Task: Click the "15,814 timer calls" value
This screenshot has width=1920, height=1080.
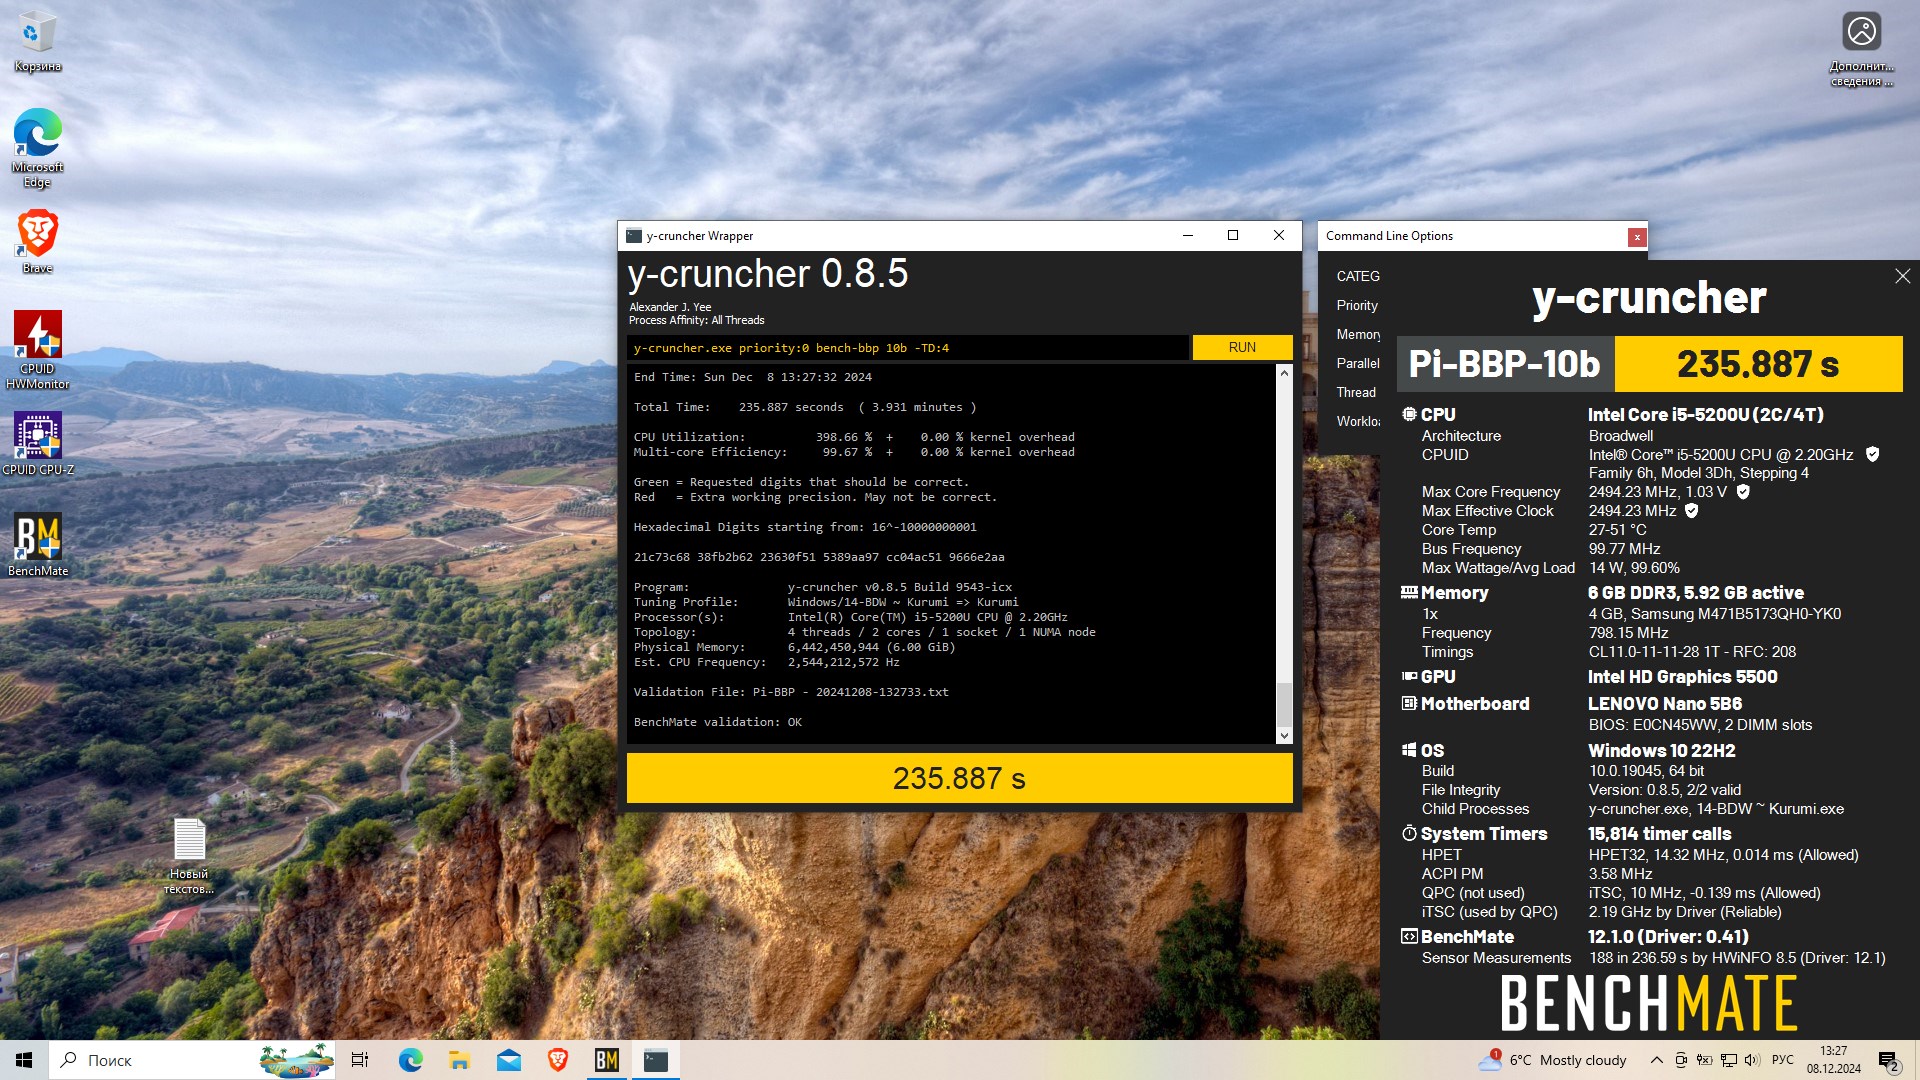Action: (1659, 834)
